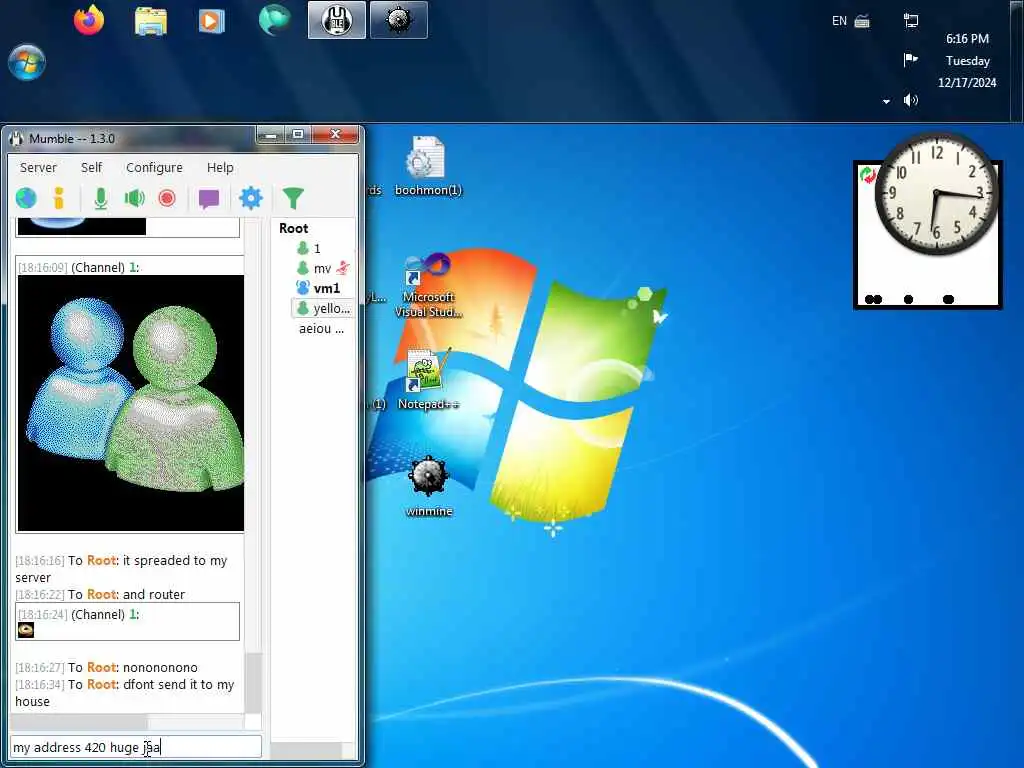
Task: Click the 'it spreaded to my server' message
Action: click(x=121, y=569)
